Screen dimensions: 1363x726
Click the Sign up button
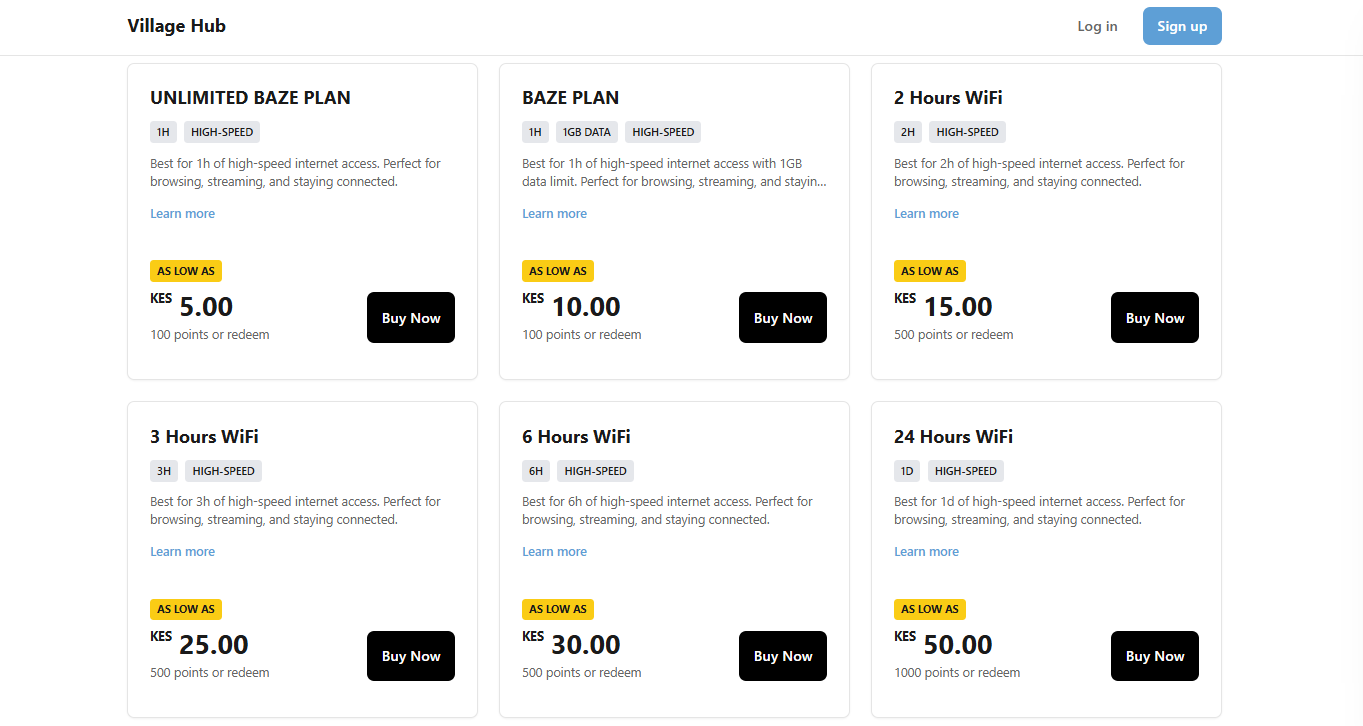click(1182, 26)
